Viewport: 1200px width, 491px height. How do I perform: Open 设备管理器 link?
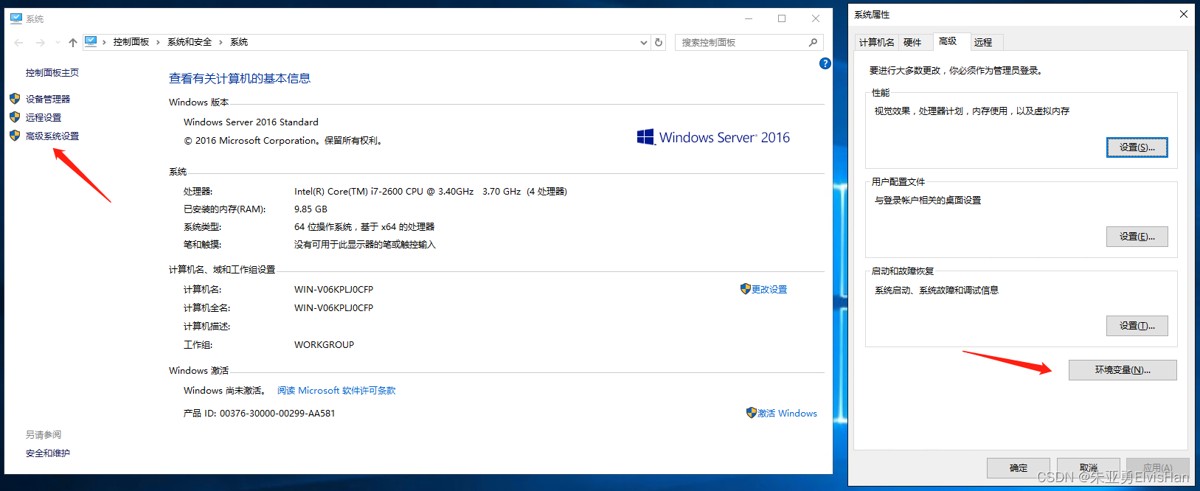tap(48, 99)
